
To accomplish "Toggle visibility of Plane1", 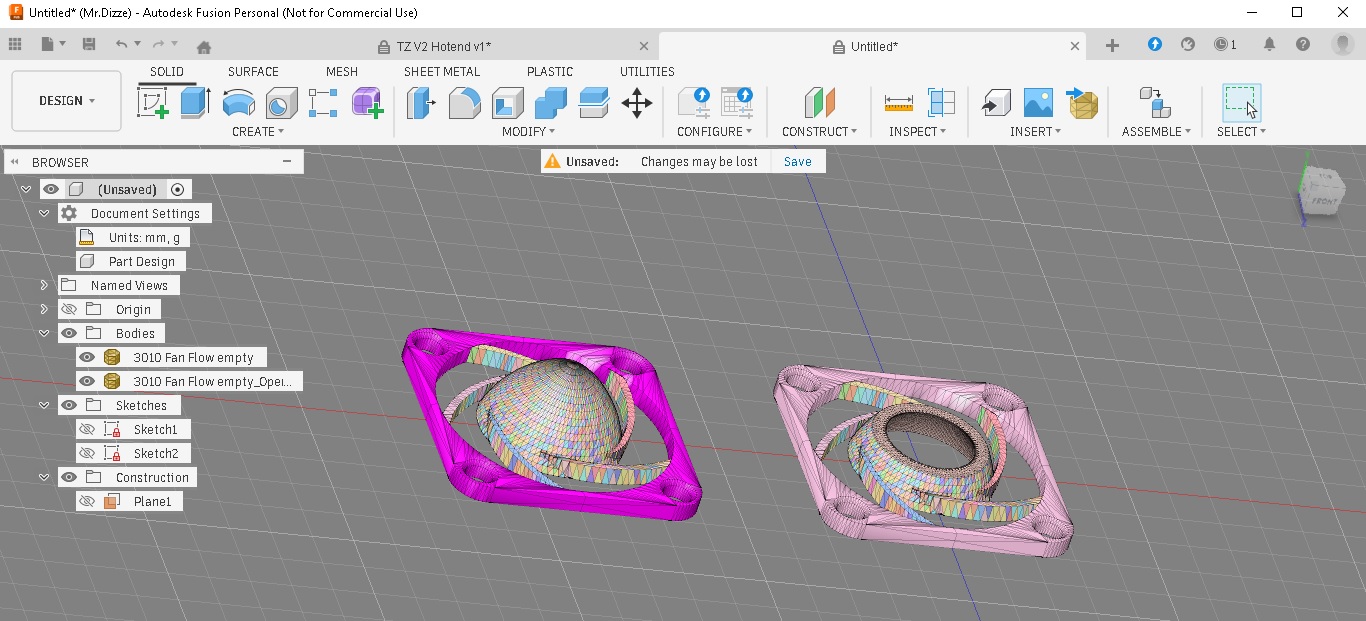I will tap(87, 501).
